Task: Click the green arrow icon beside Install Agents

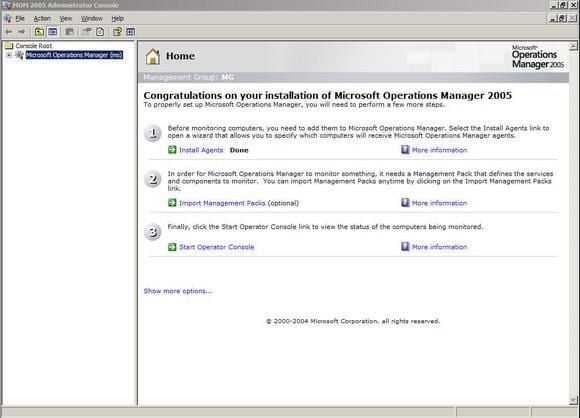Action: pyautogui.click(x=172, y=149)
